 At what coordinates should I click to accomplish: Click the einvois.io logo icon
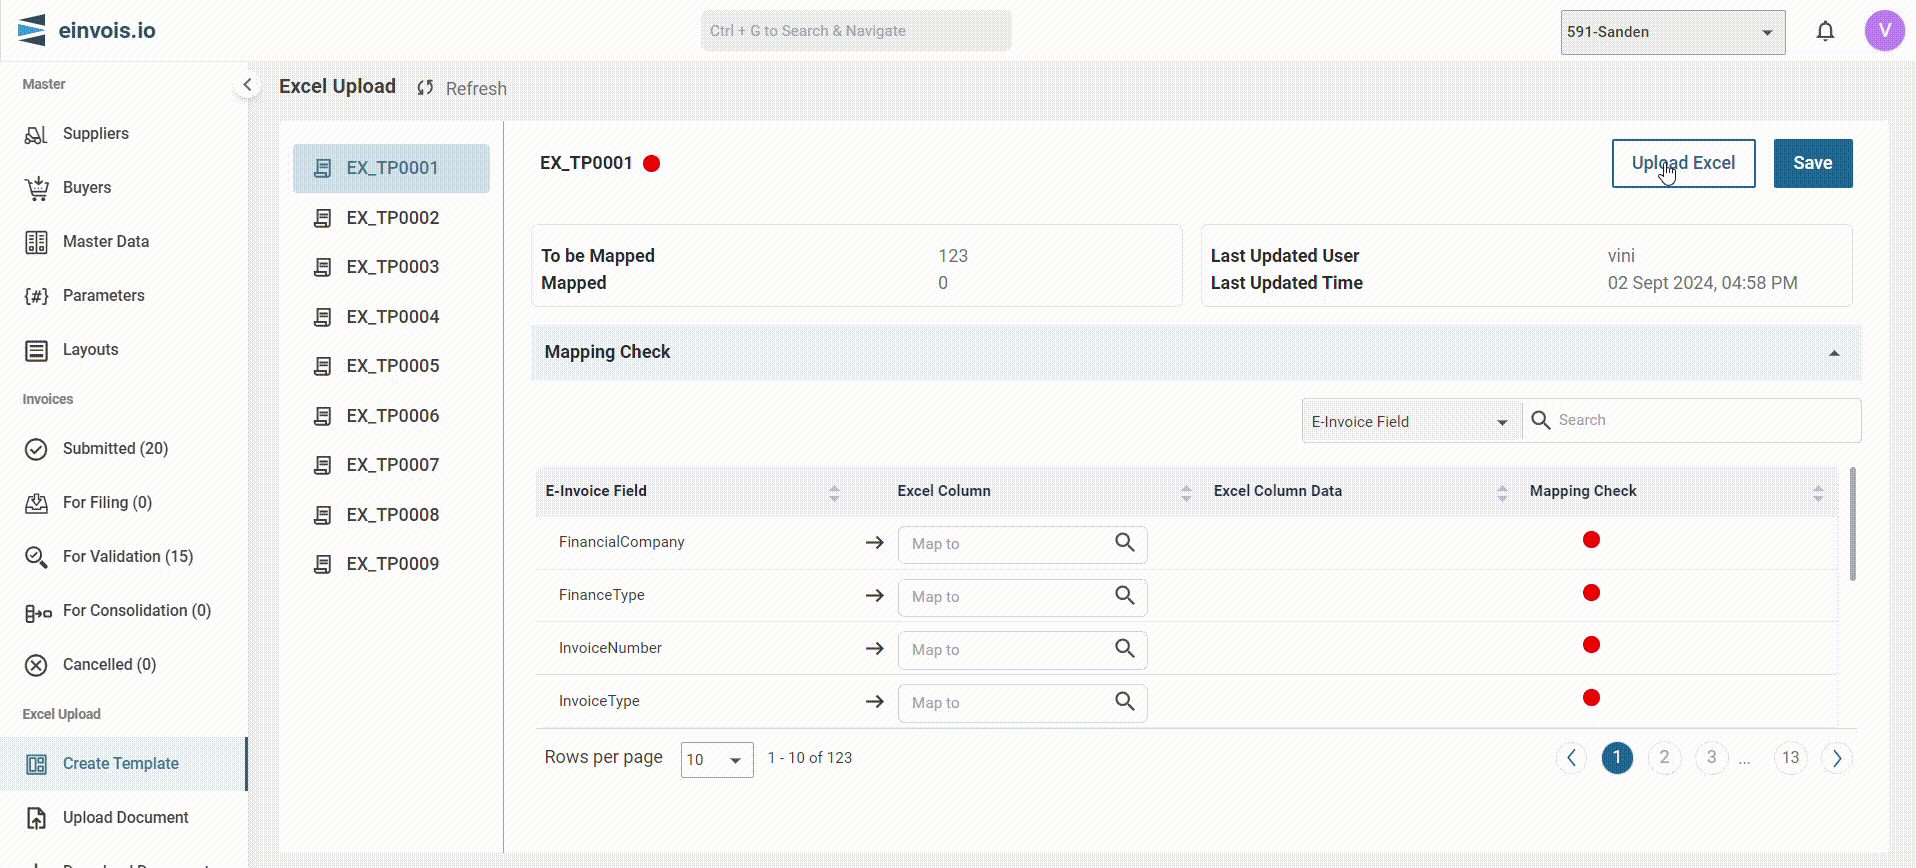[x=32, y=31]
